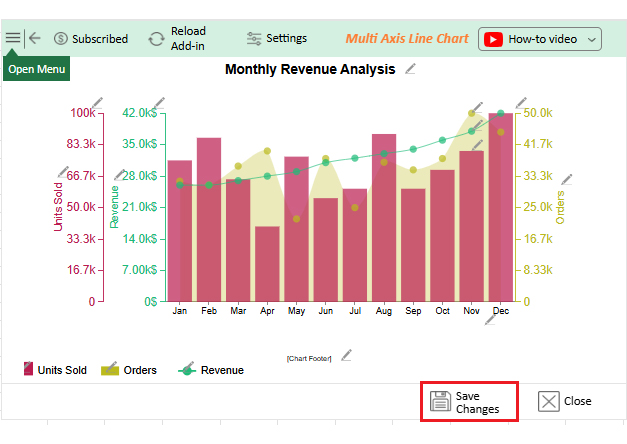Click the Save Changes button
The image size is (627, 444).
[x=469, y=402]
